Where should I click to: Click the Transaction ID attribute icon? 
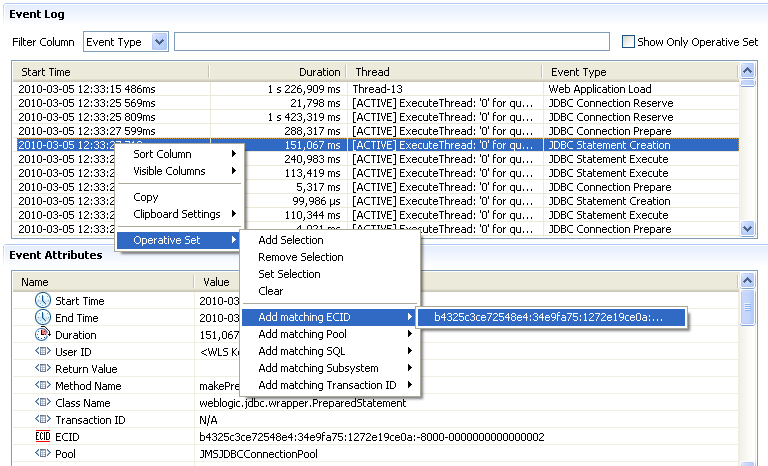(x=42, y=420)
